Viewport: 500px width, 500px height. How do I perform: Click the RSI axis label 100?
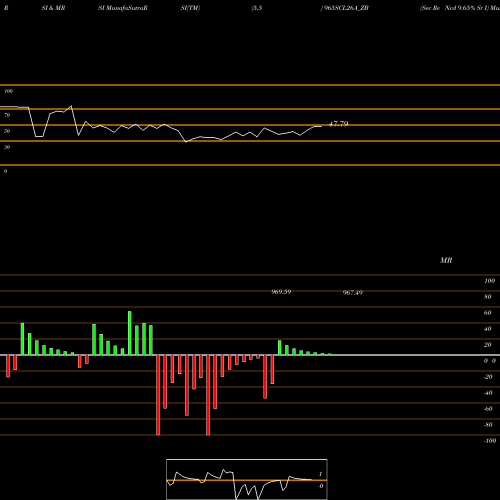click(x=9, y=91)
